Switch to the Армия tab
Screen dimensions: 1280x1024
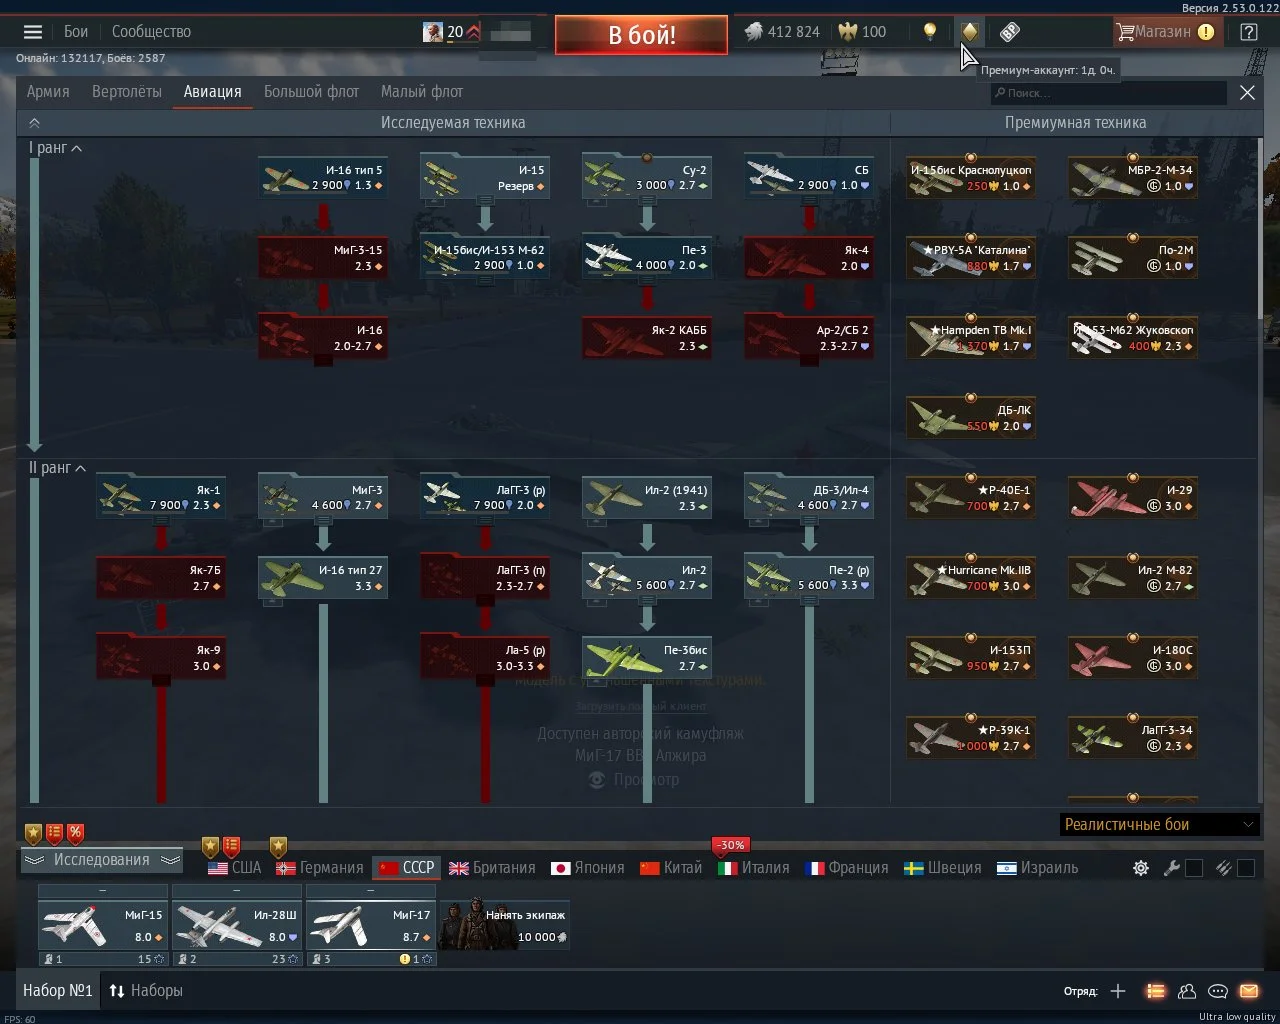point(48,92)
